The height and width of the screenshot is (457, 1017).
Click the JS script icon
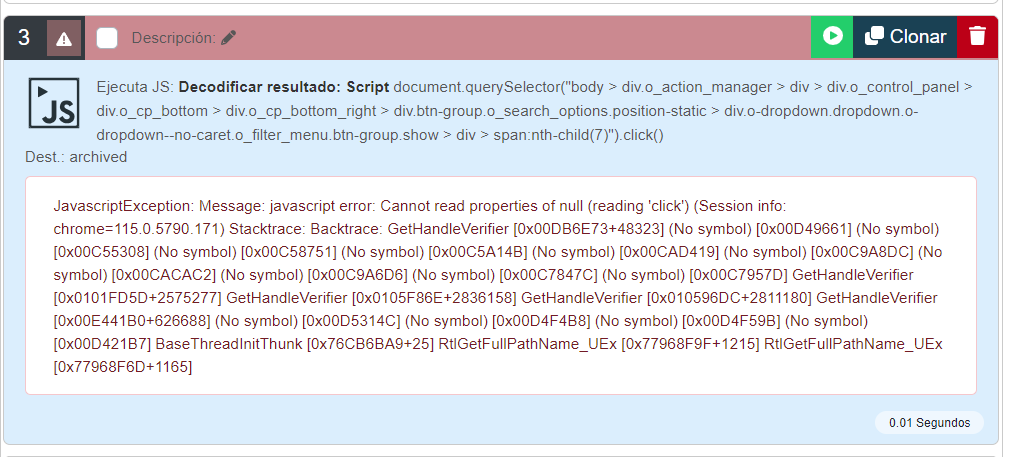[54, 103]
